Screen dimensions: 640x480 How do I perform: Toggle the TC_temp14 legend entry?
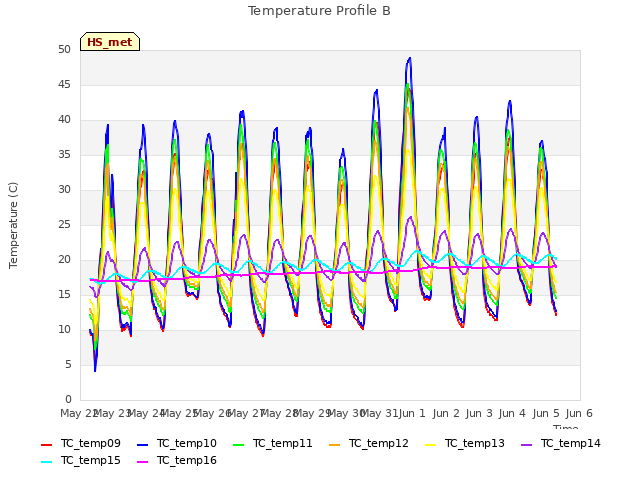561,444
